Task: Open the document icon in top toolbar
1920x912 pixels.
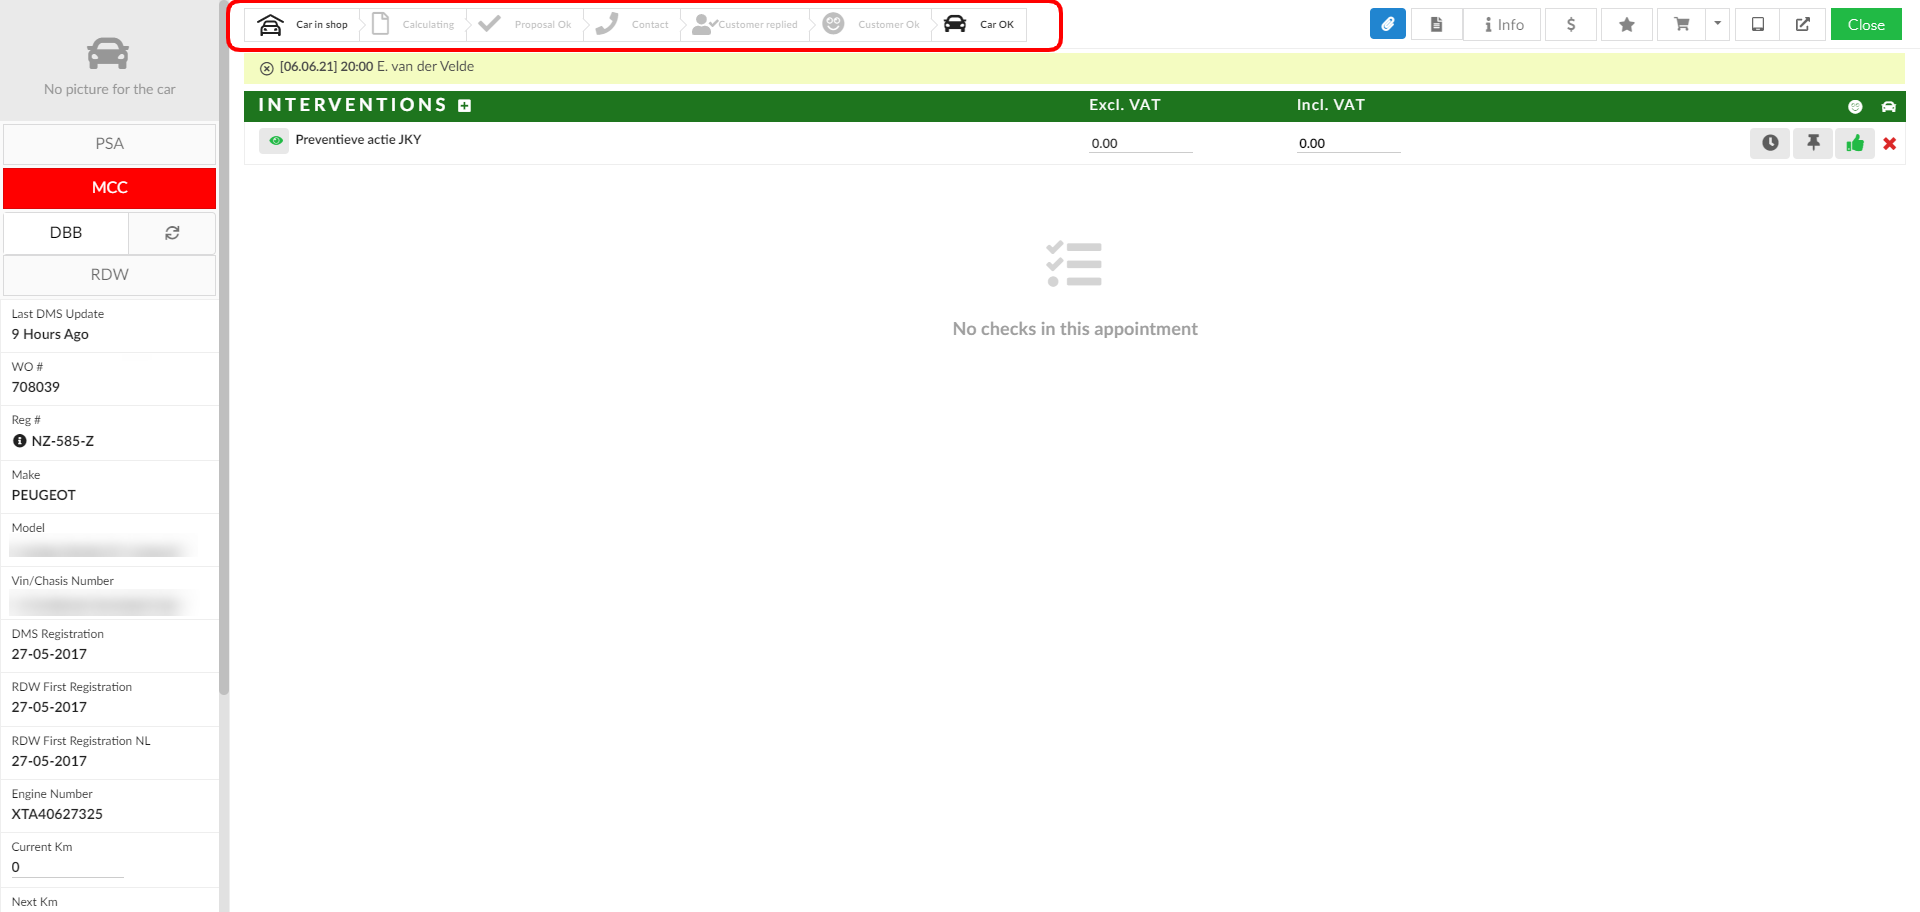Action: [1436, 24]
